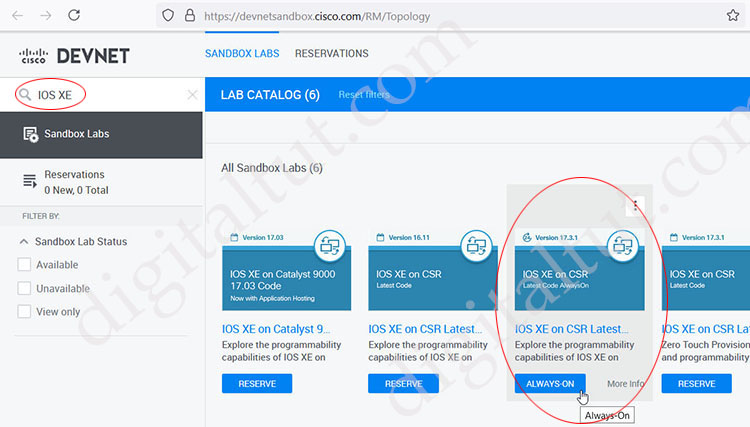This screenshot has width=750, height=427.
Task: Click the Reset filters link
Action: [364, 95]
